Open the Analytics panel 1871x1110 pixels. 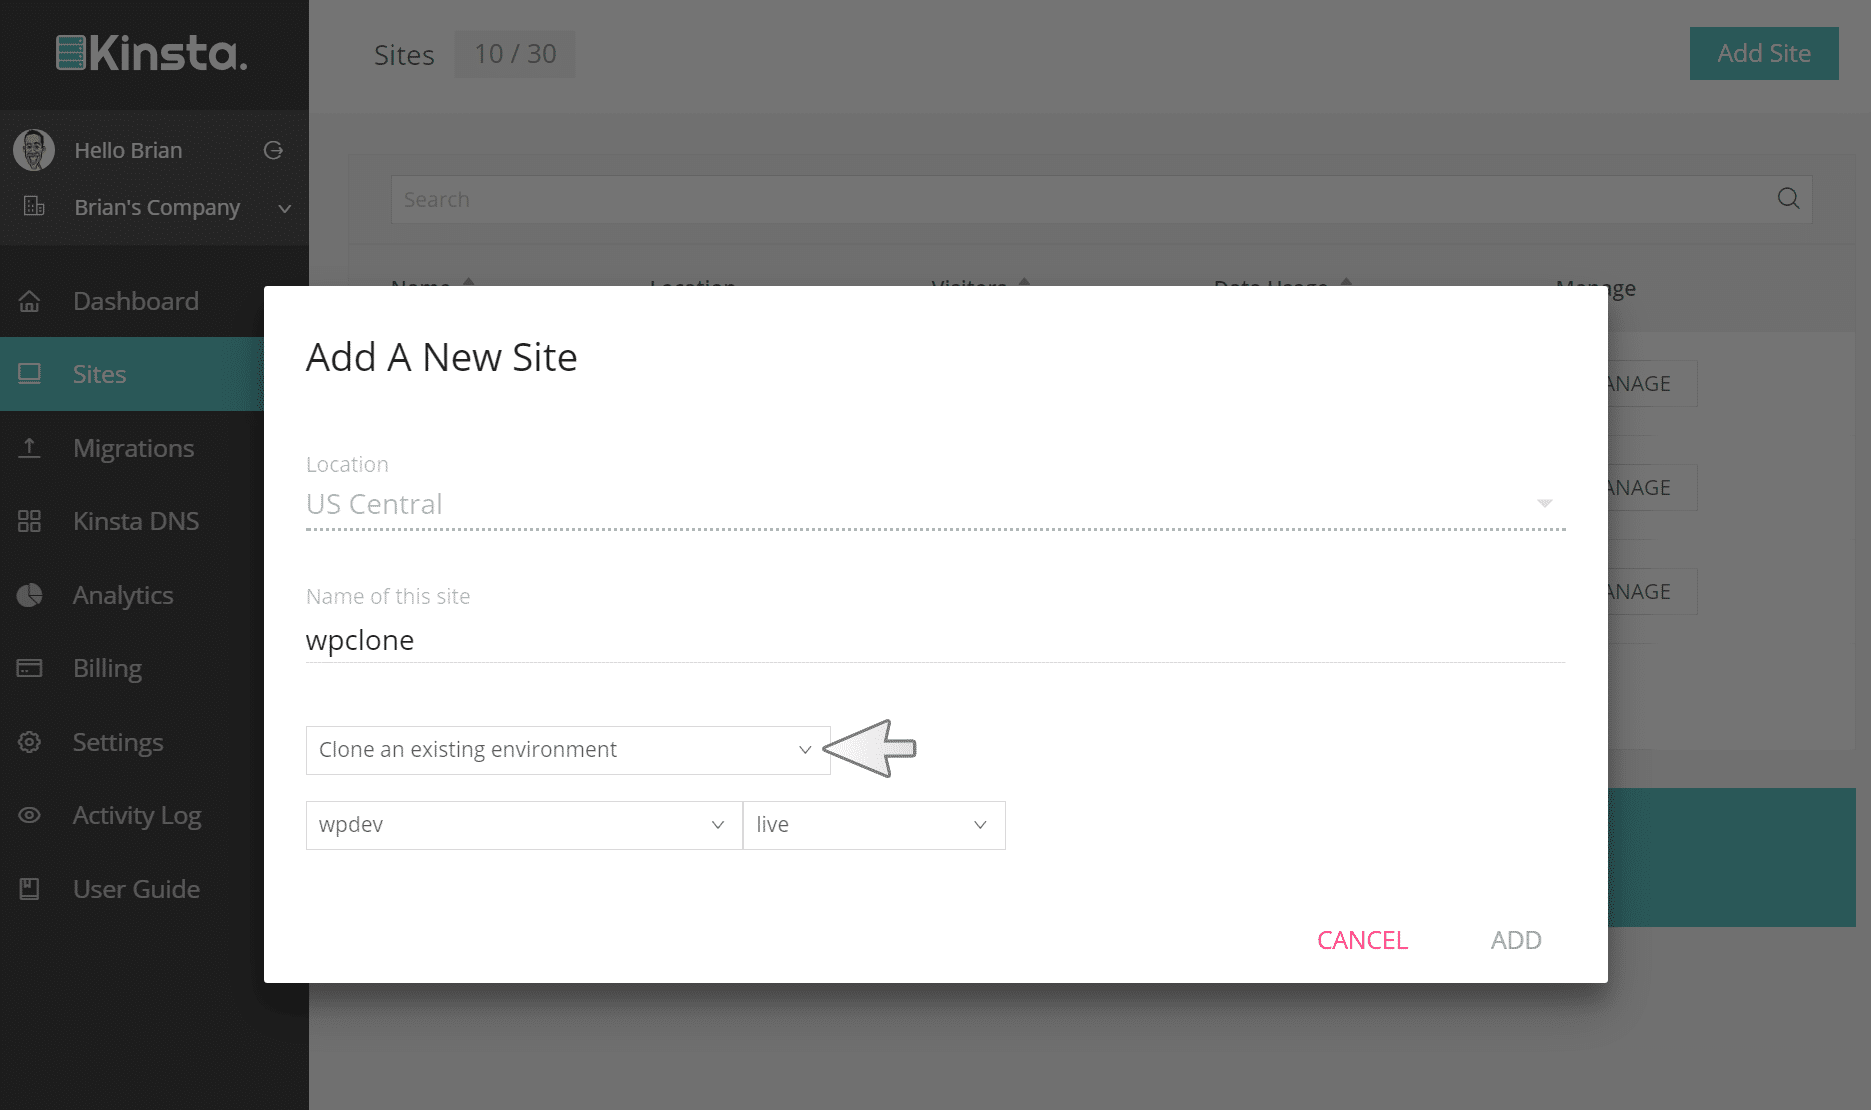point(122,594)
